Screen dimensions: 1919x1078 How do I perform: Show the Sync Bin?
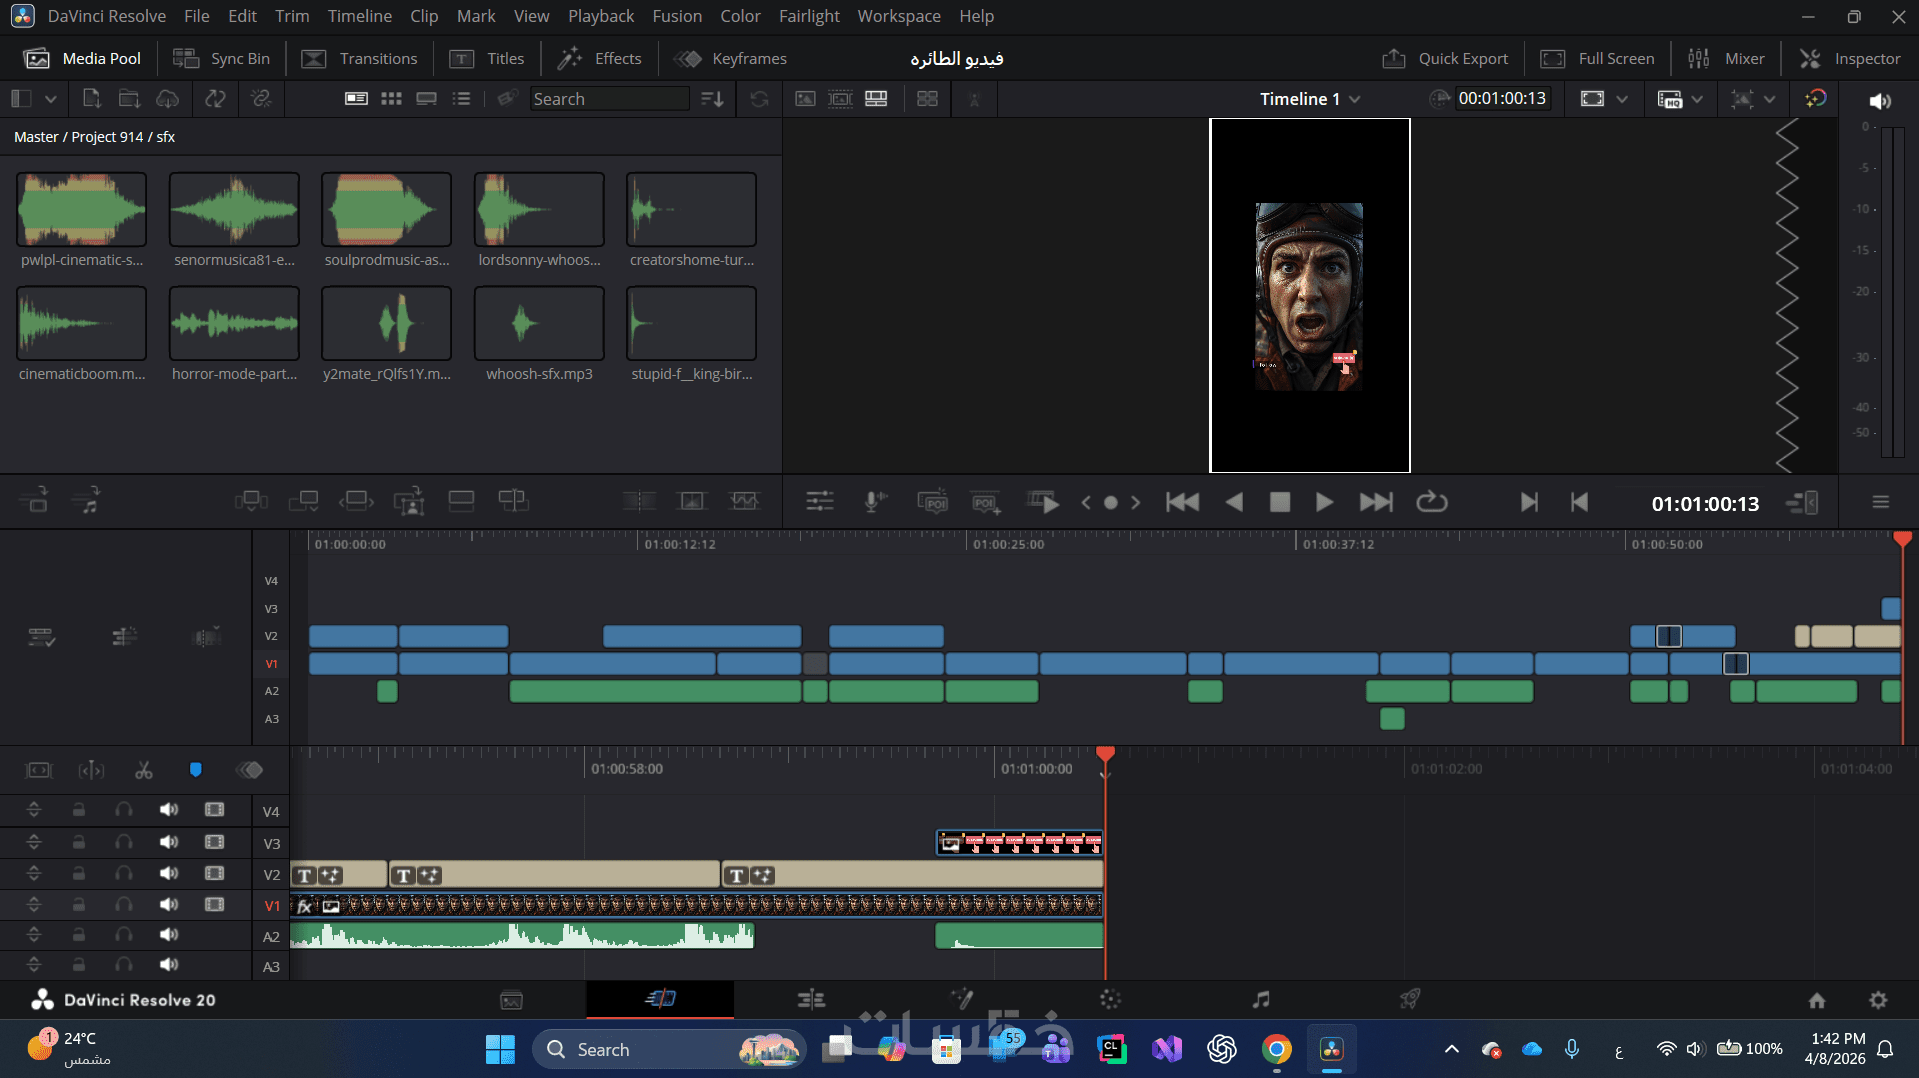[x=221, y=59]
